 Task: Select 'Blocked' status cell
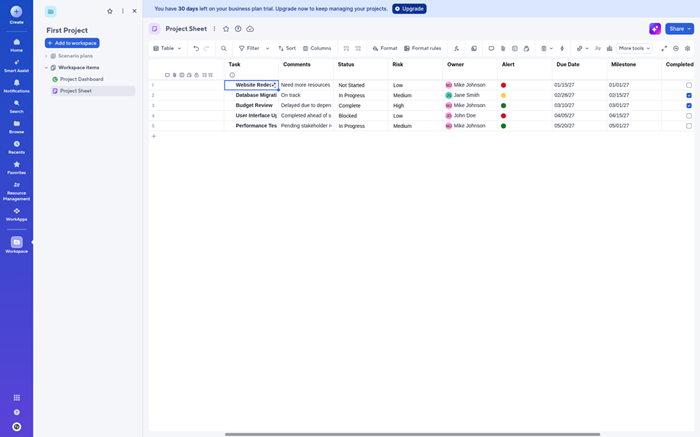point(361,116)
